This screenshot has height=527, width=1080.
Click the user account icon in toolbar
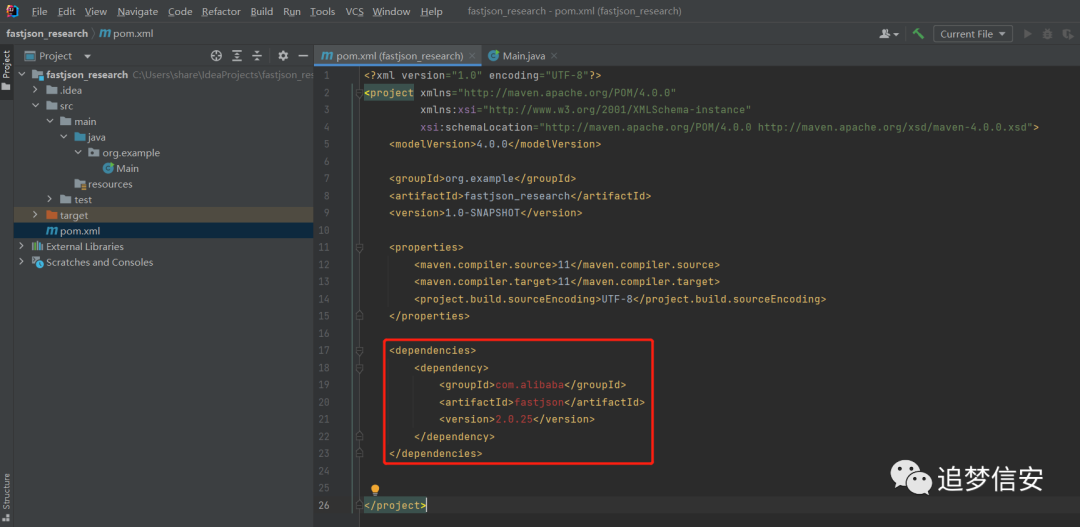[x=889, y=34]
